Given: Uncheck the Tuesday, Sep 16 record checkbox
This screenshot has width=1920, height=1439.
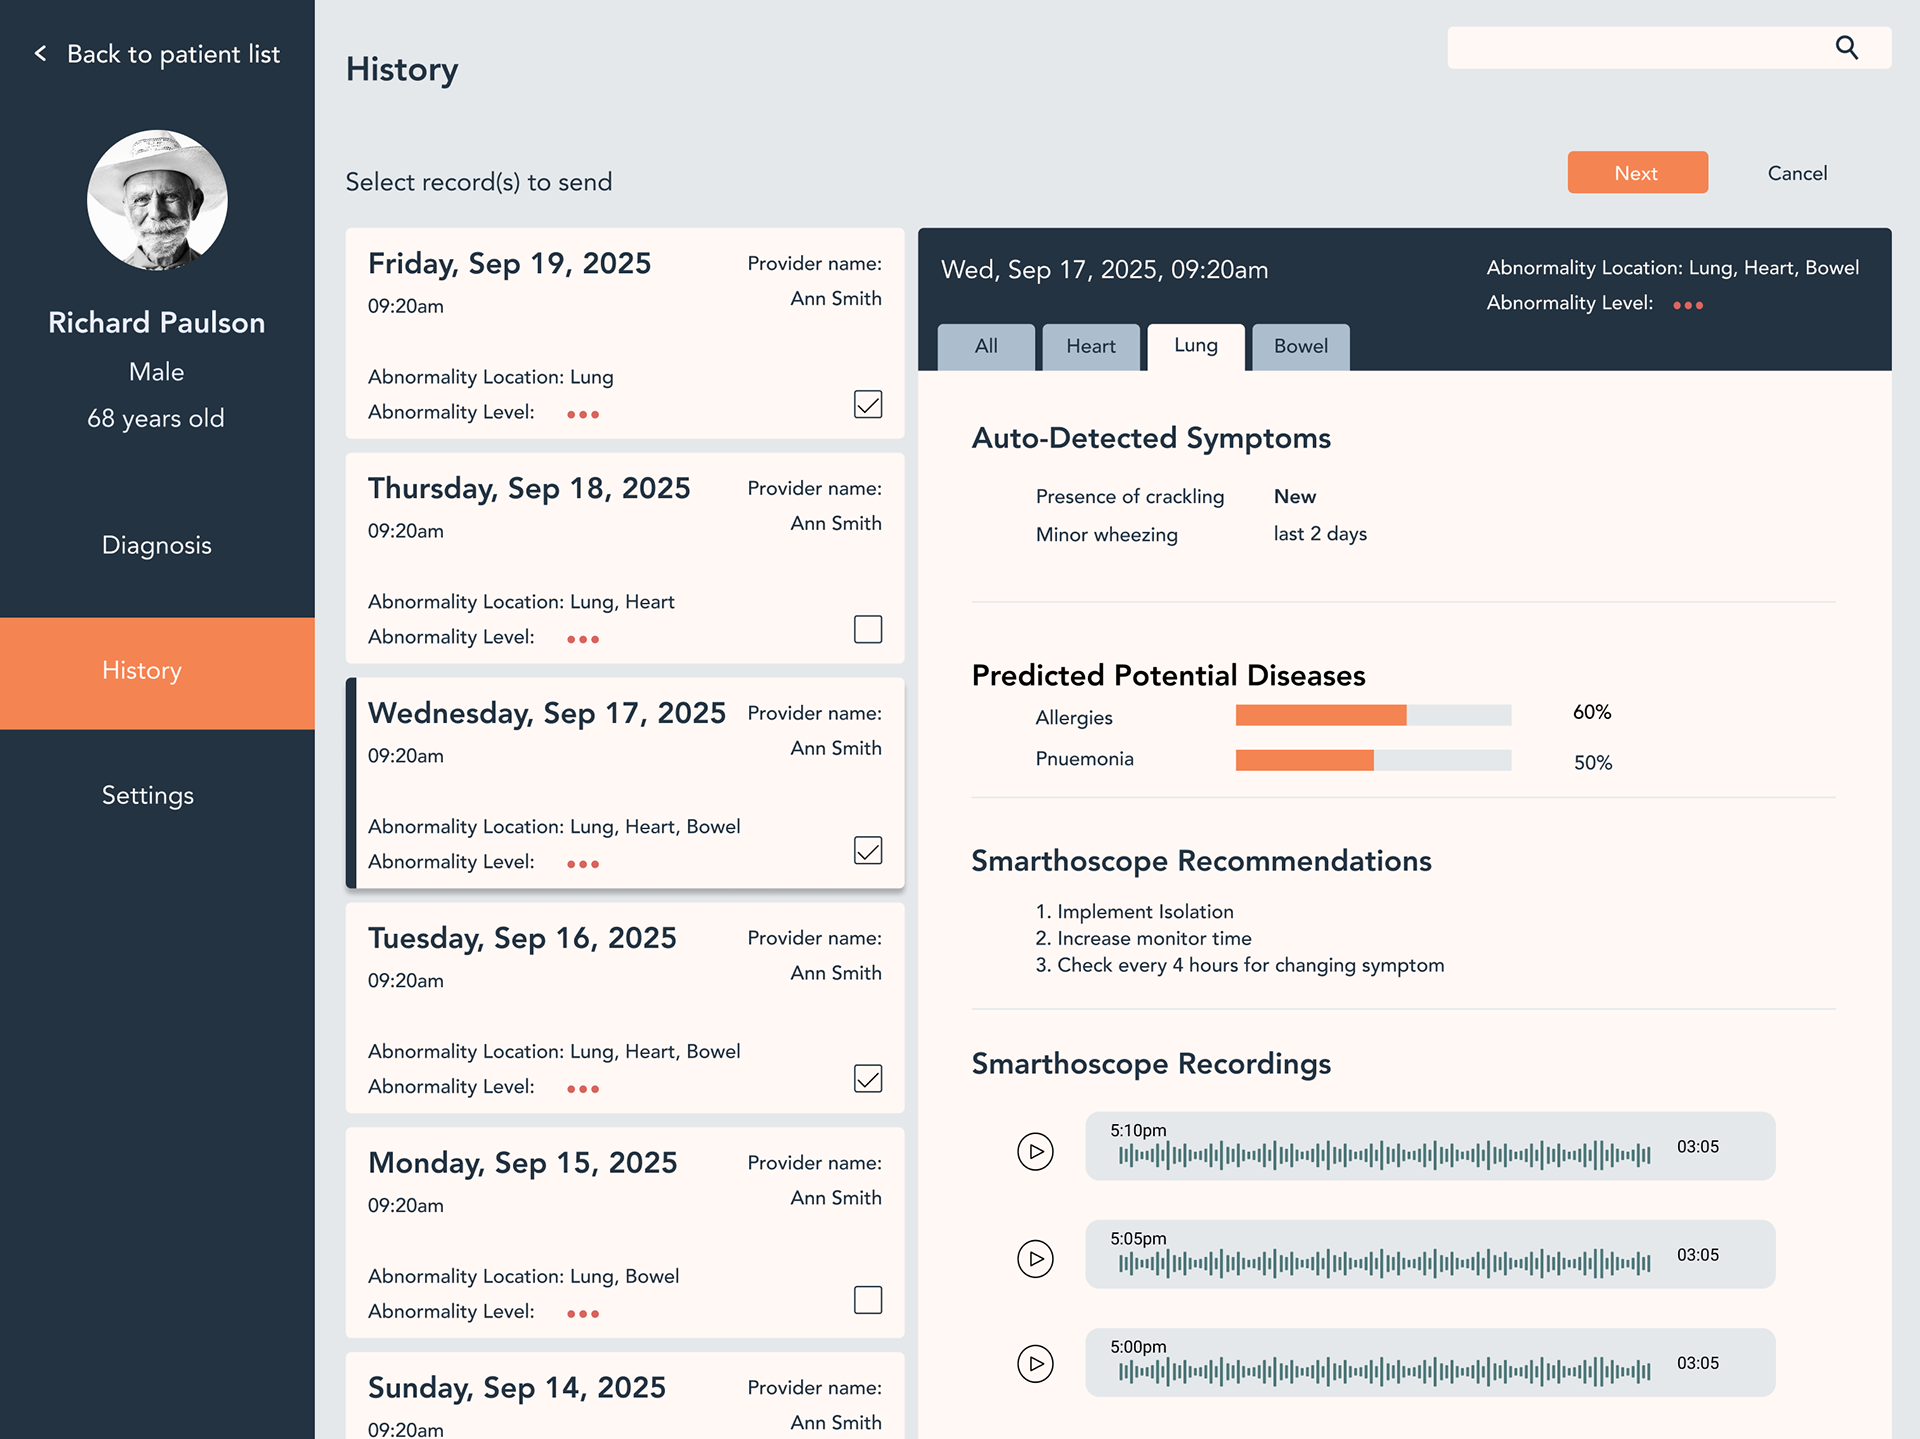Looking at the screenshot, I should click(867, 1078).
